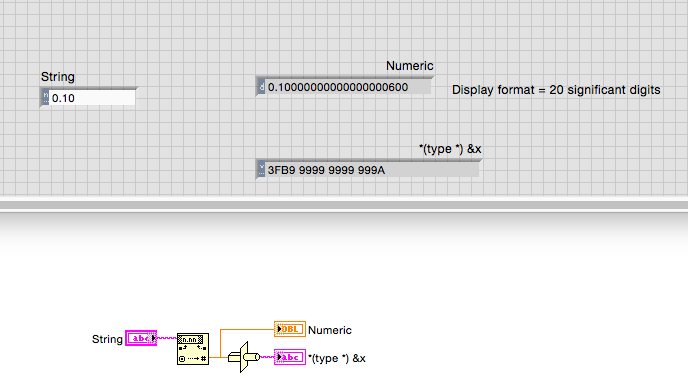This screenshot has width=688, height=381.
Task: Click the pink *(type *) &x indicator terminal
Action: point(290,357)
